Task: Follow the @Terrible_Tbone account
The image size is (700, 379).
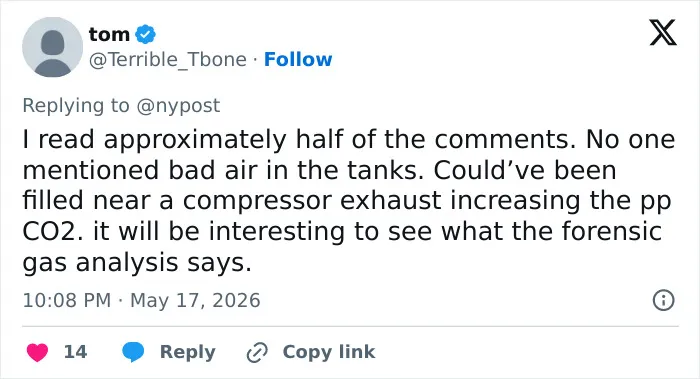Action: (298, 59)
